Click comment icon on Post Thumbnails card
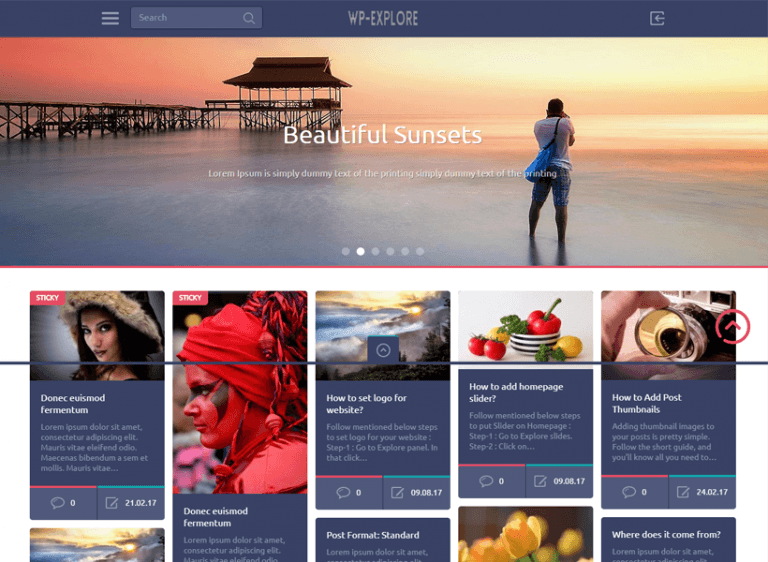Image resolution: width=768 pixels, height=562 pixels. pyautogui.click(x=629, y=492)
